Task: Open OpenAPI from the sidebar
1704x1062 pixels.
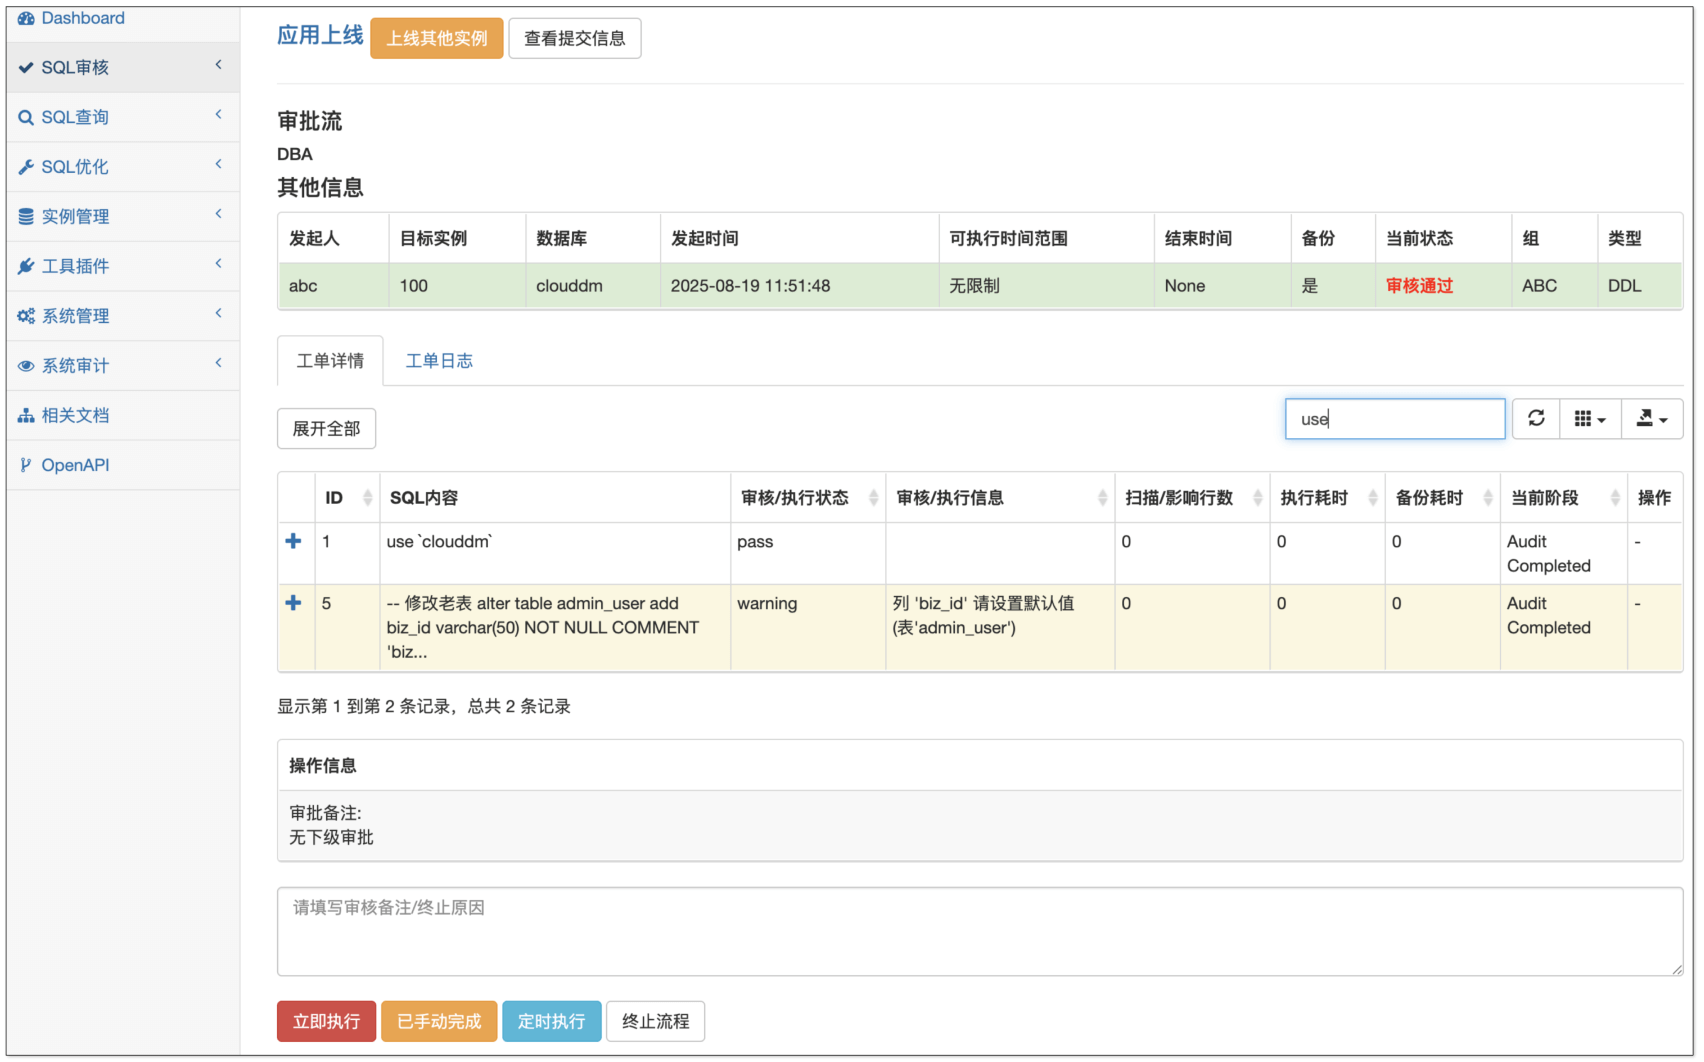Action: pyautogui.click(x=75, y=465)
